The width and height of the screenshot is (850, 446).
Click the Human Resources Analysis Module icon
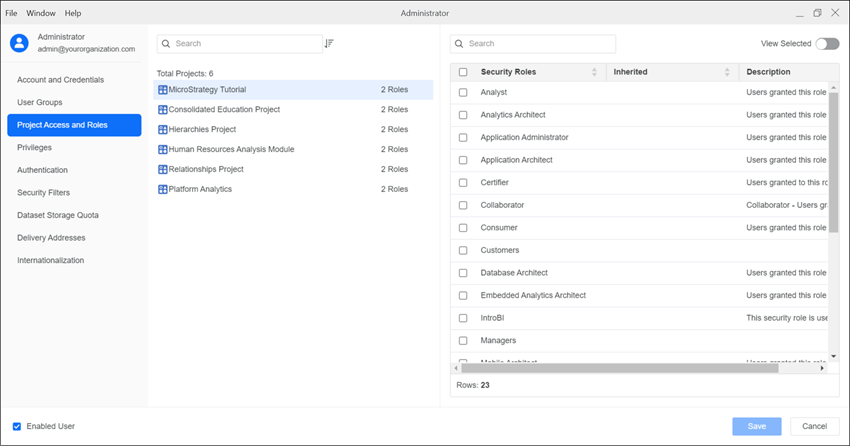[x=163, y=150]
